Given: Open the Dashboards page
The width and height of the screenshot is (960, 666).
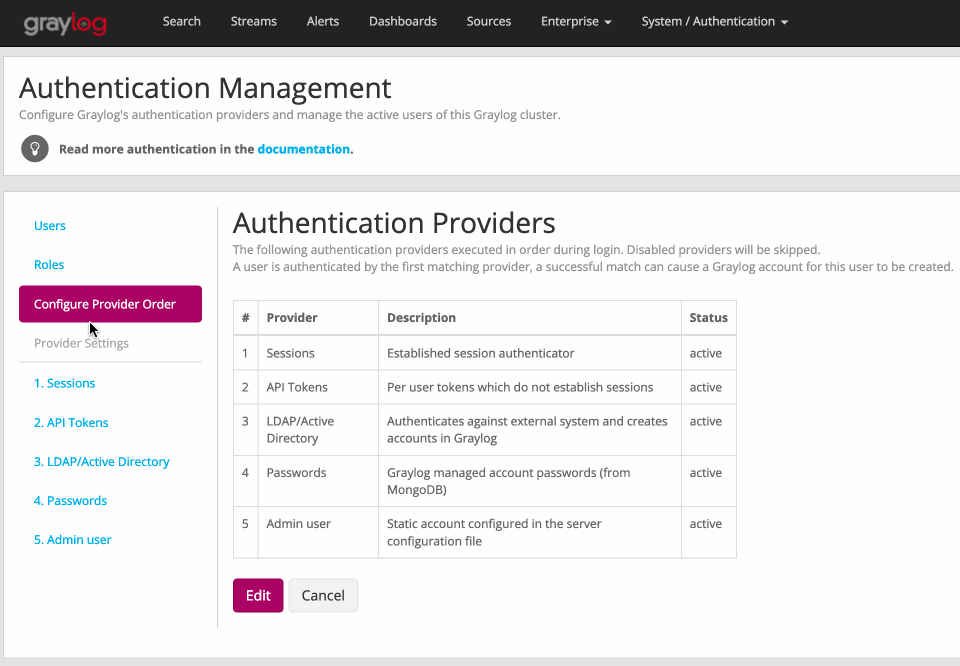Looking at the screenshot, I should (x=402, y=21).
